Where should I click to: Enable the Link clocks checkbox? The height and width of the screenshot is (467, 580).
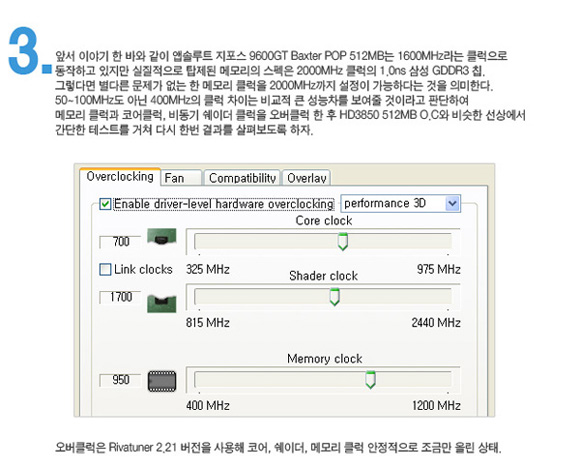pyautogui.click(x=105, y=269)
